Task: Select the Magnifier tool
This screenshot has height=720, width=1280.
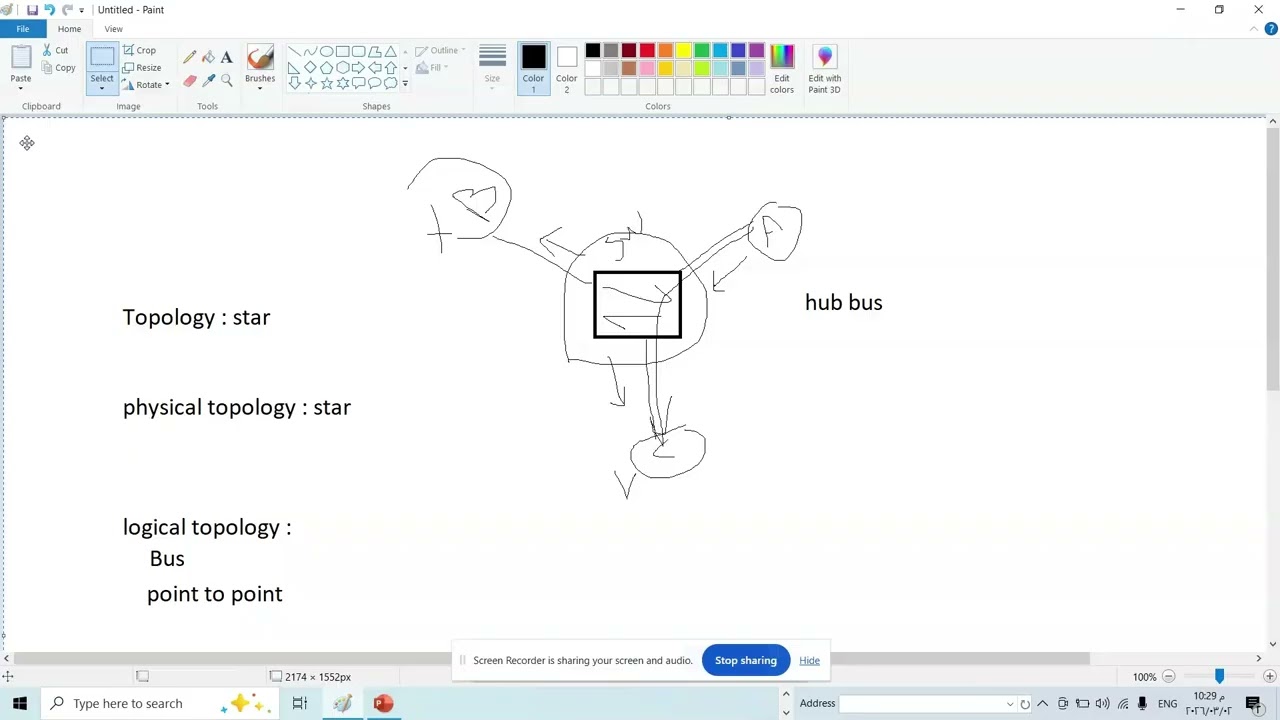Action: click(x=226, y=80)
